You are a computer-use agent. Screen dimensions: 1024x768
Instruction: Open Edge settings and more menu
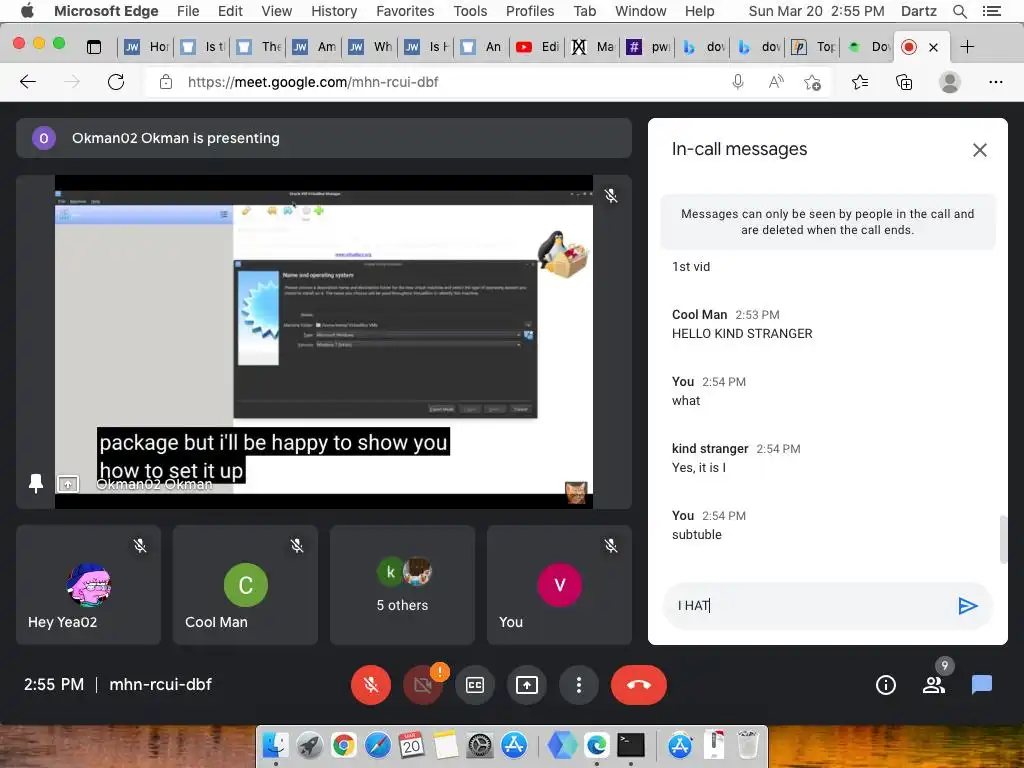click(995, 82)
